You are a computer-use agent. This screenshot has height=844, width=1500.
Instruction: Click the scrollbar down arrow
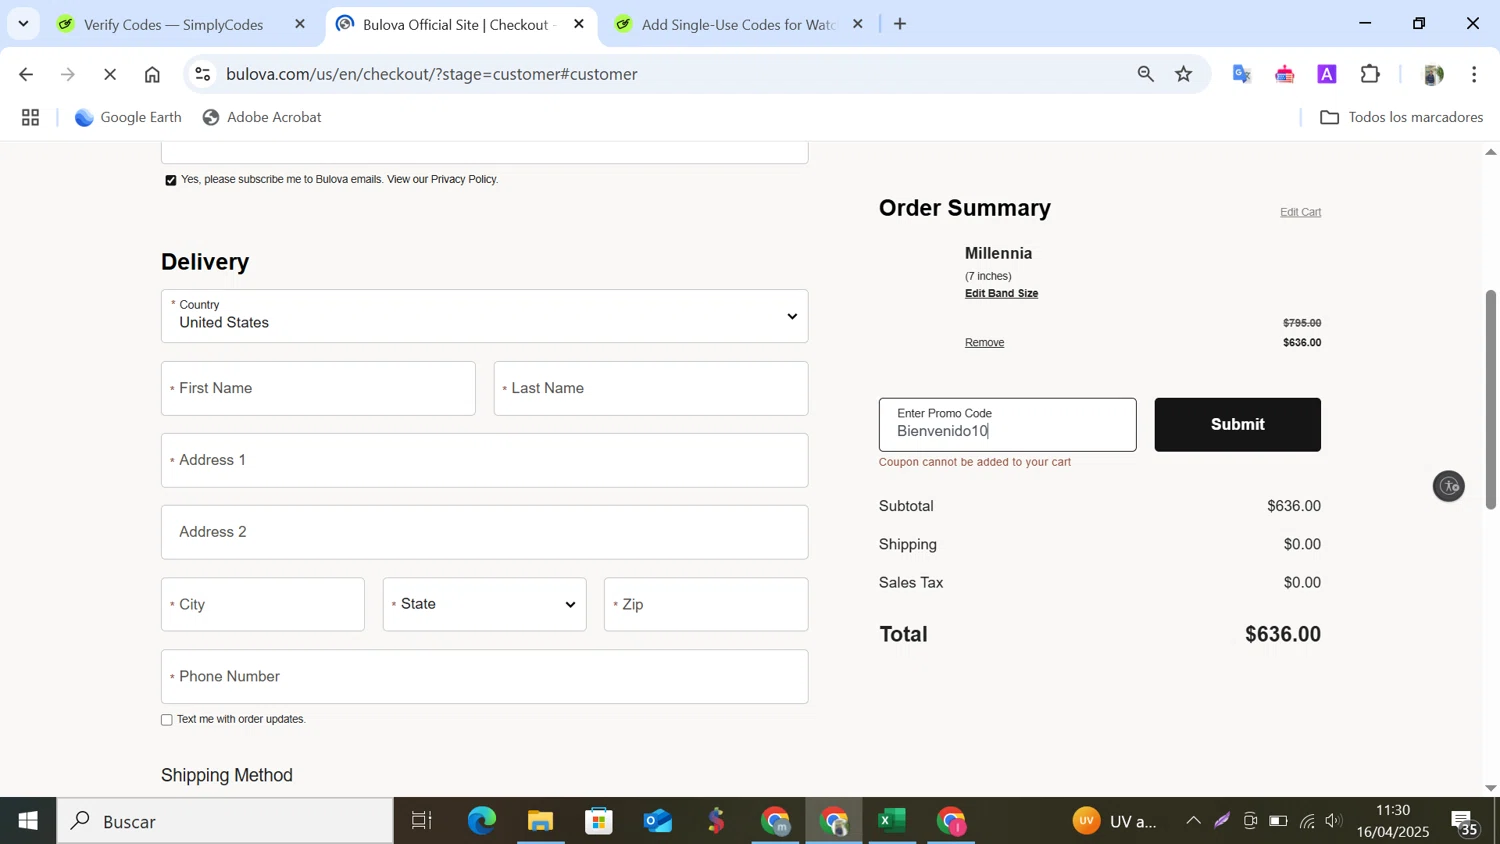tap(1491, 788)
